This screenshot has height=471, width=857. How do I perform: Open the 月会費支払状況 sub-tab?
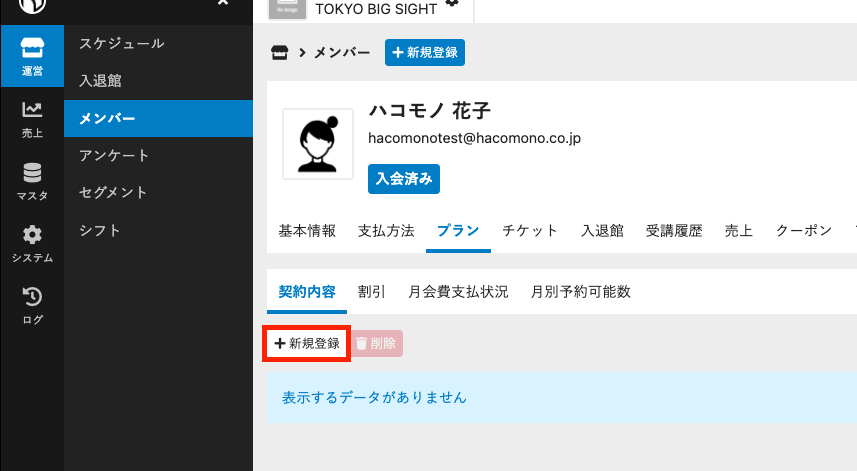point(458,292)
